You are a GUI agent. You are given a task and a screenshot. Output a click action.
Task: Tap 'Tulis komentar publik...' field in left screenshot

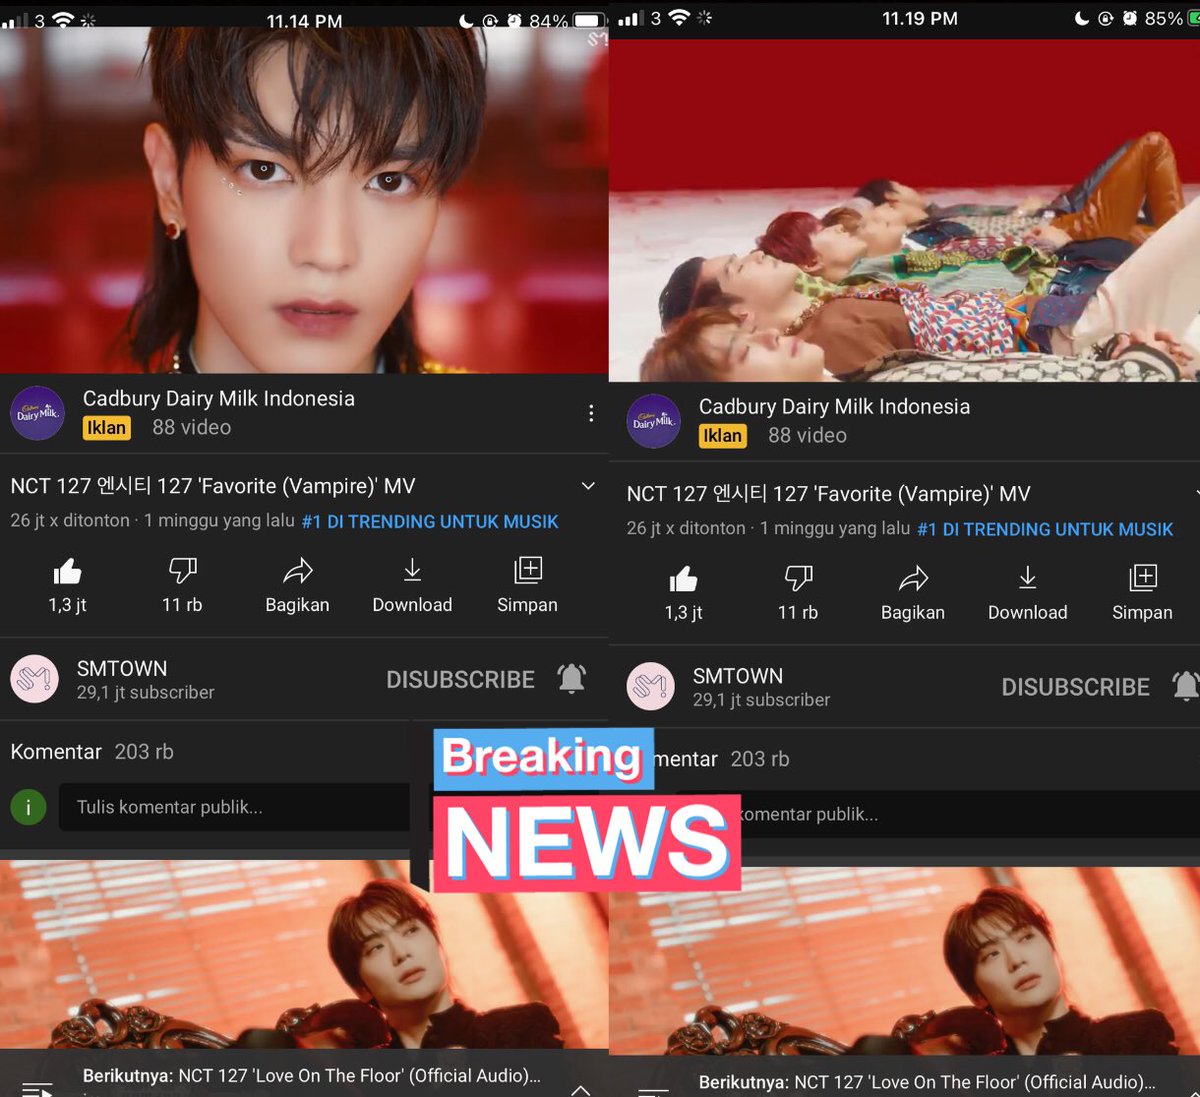[x=235, y=807]
